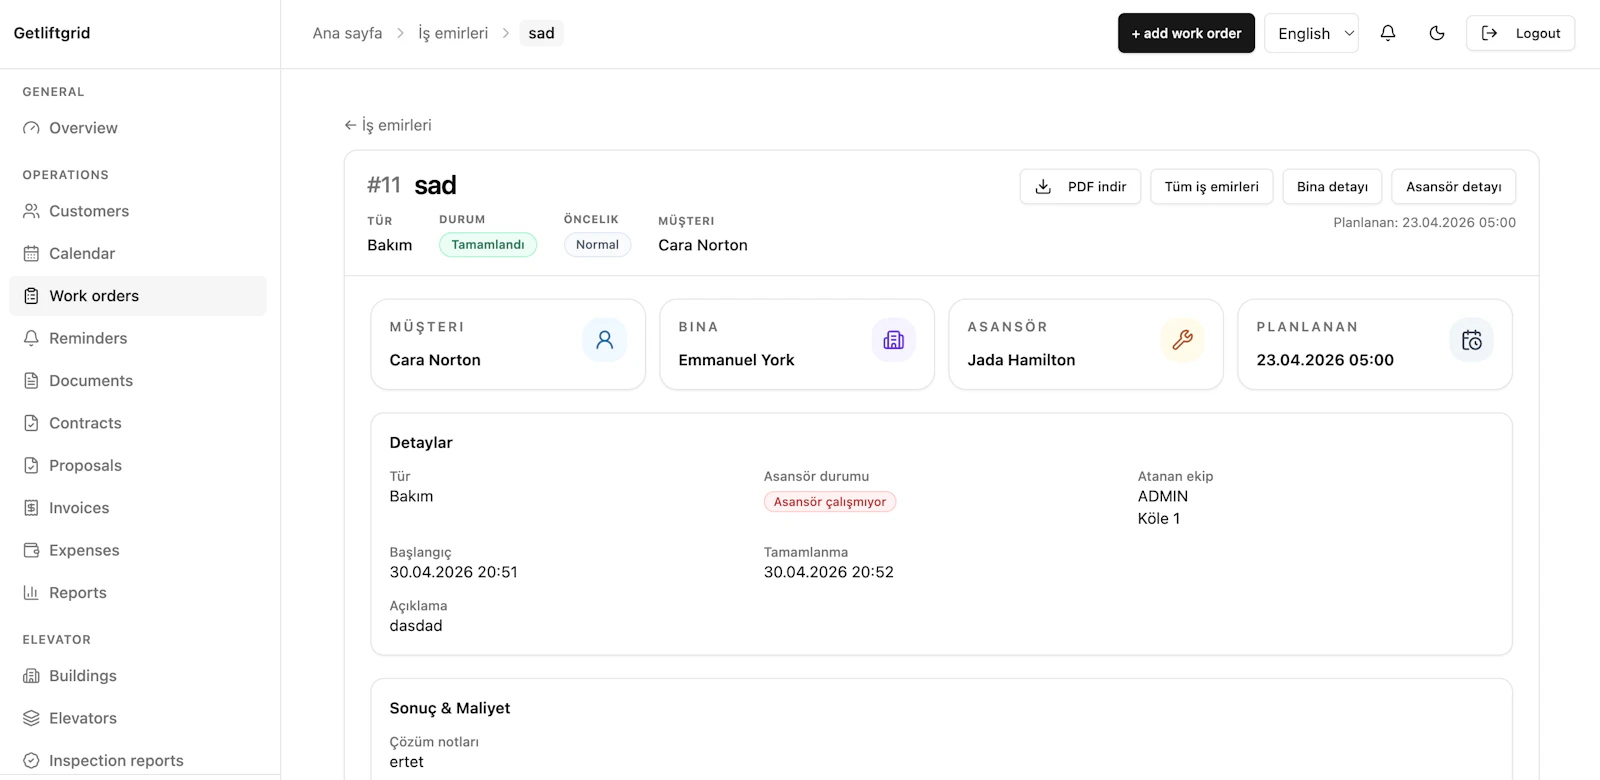Screen dimensions: 1600x780
Task: Open Documents in sidebar menu
Action: coord(138,381)
